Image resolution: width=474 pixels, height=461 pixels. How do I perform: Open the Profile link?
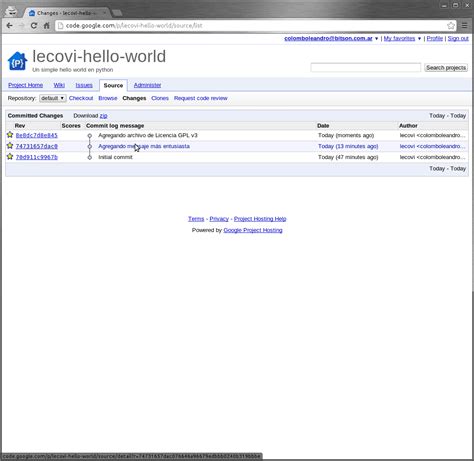coord(435,39)
